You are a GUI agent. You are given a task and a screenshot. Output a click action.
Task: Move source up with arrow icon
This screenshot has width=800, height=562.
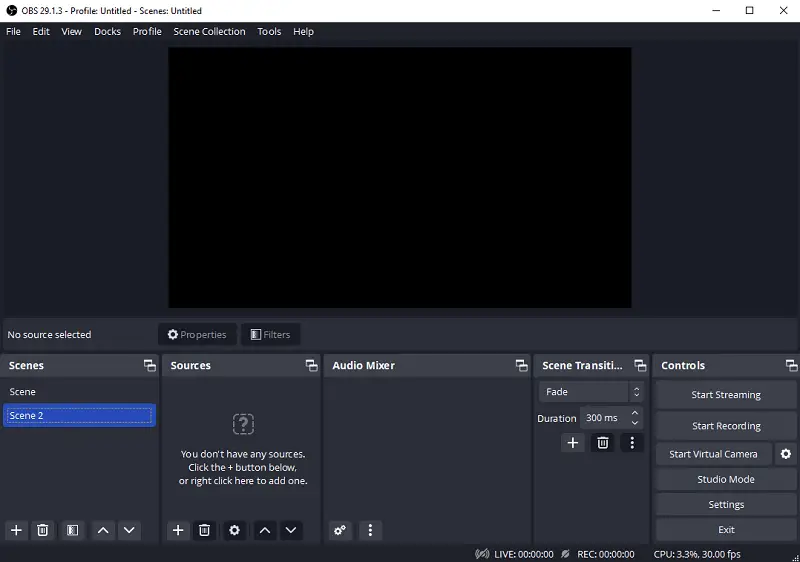click(x=265, y=530)
